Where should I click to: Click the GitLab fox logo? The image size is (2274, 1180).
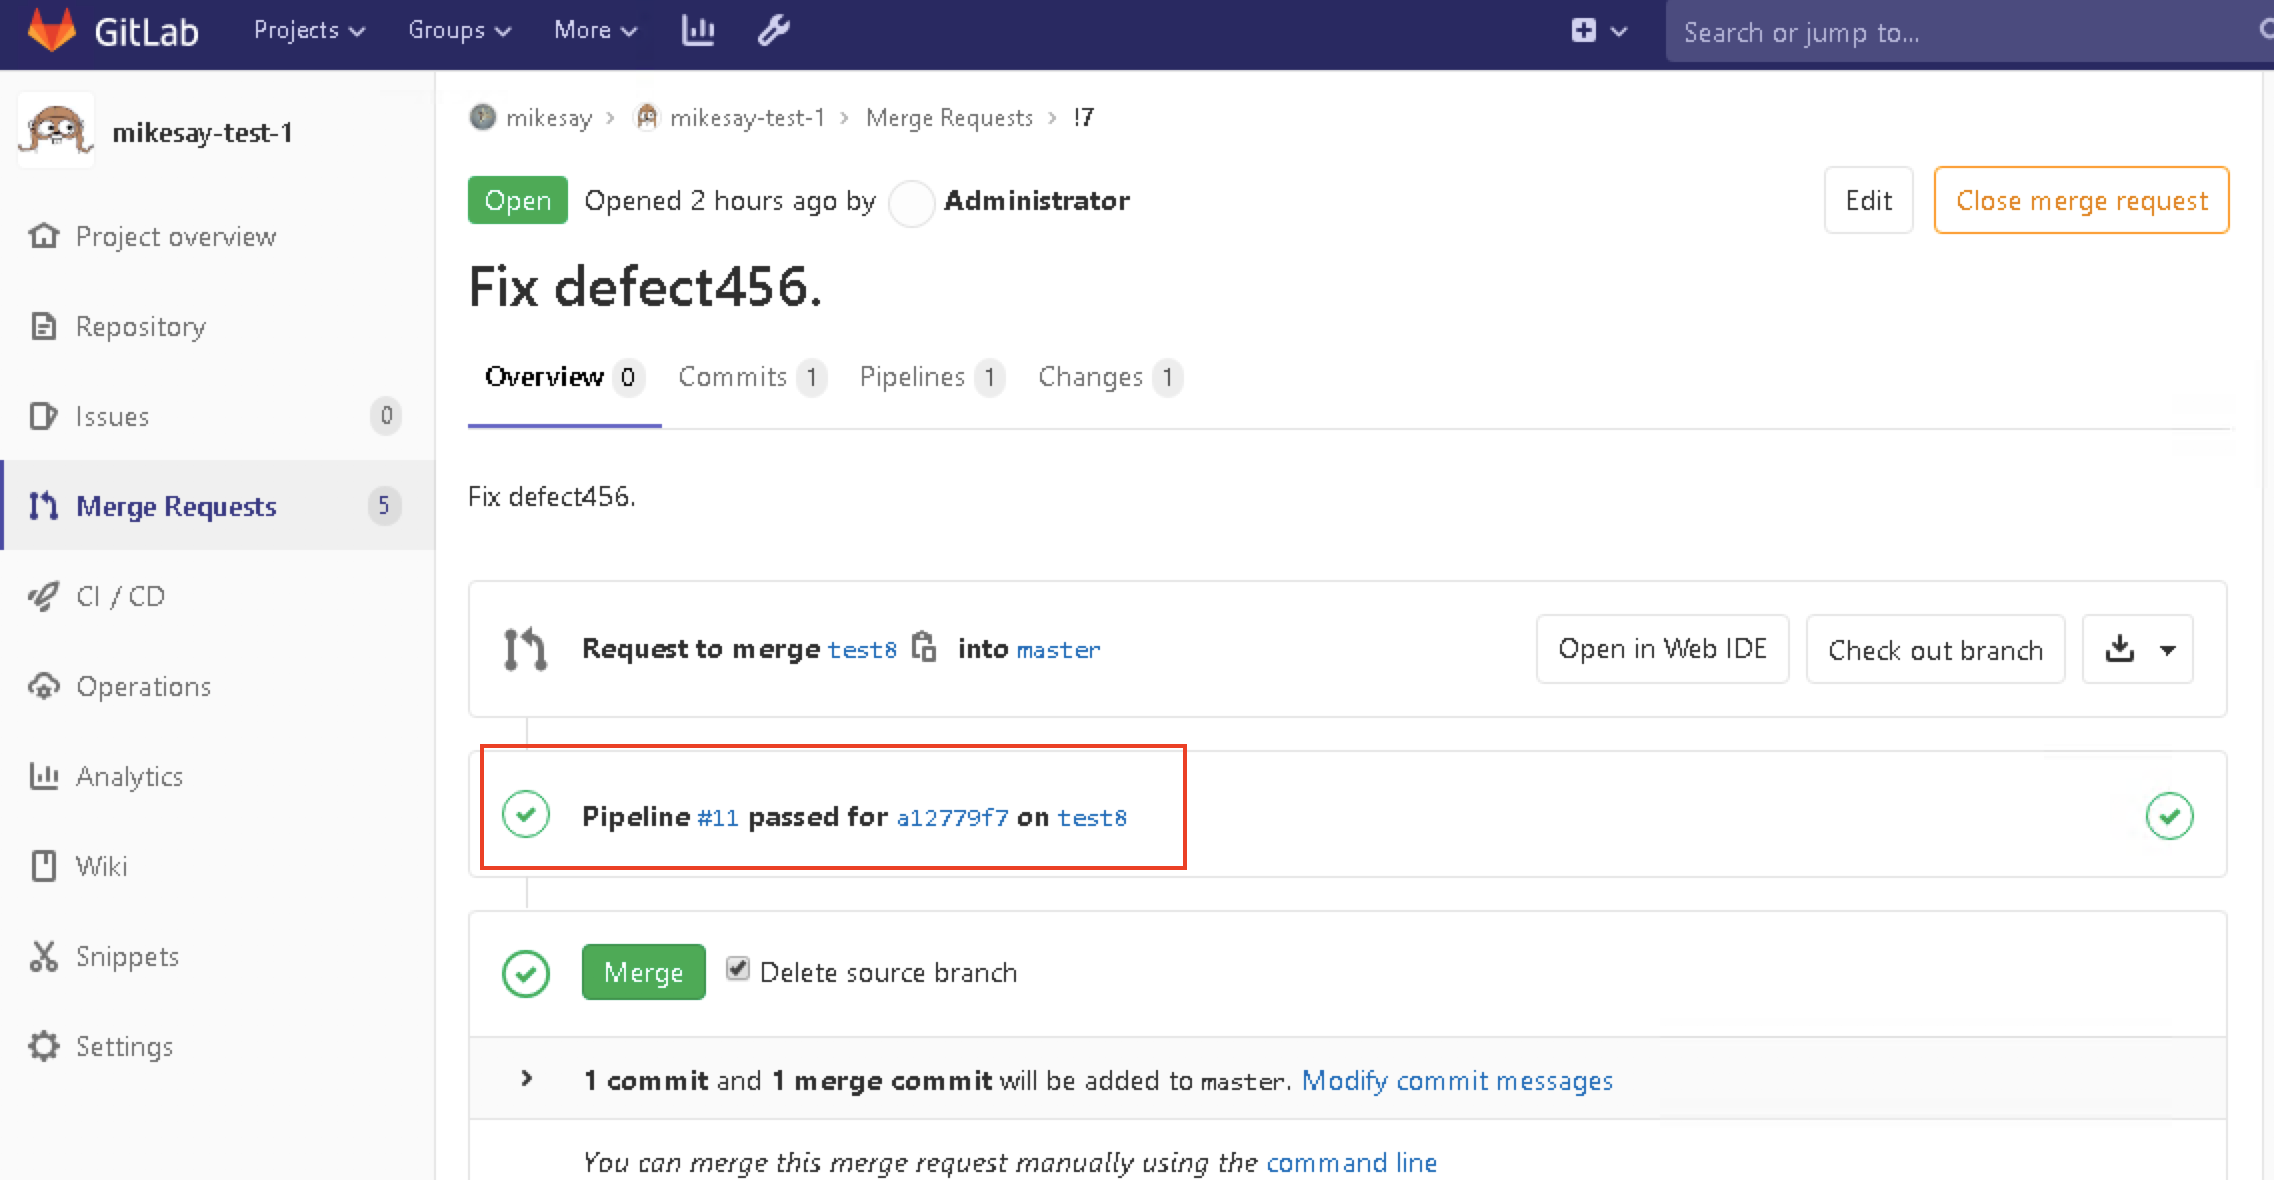coord(52,30)
